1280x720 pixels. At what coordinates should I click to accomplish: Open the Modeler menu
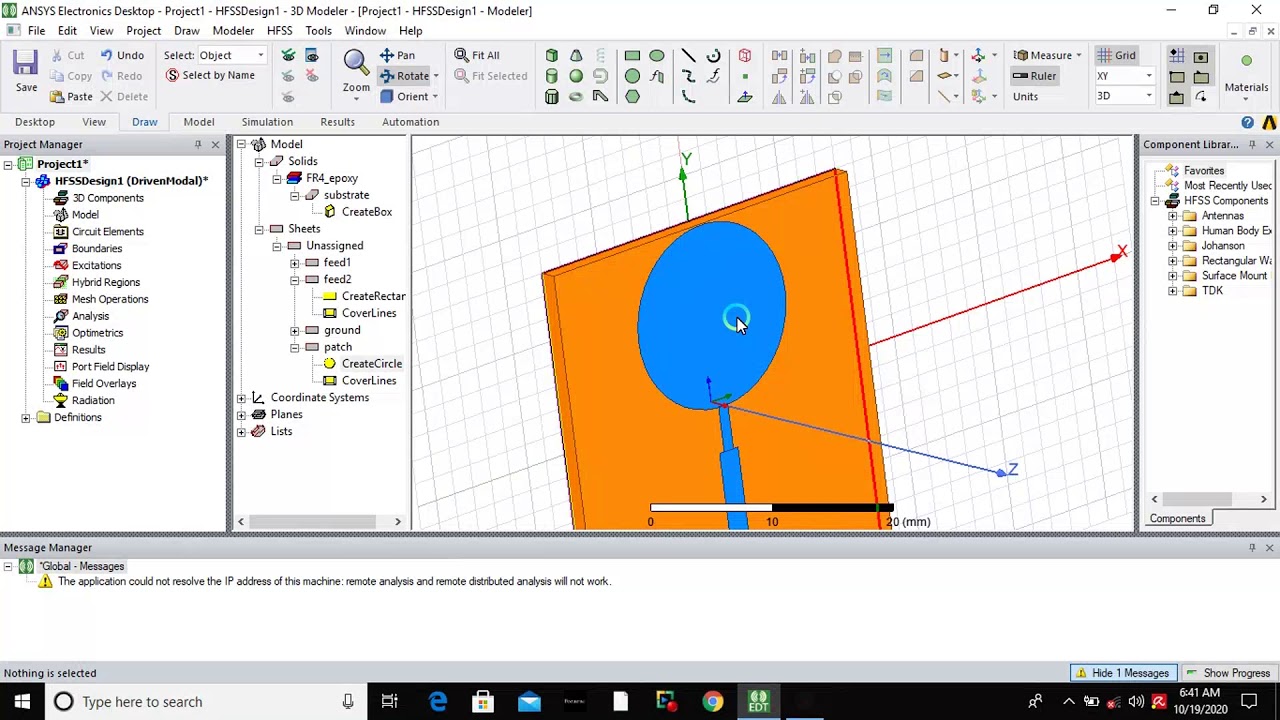[233, 31]
